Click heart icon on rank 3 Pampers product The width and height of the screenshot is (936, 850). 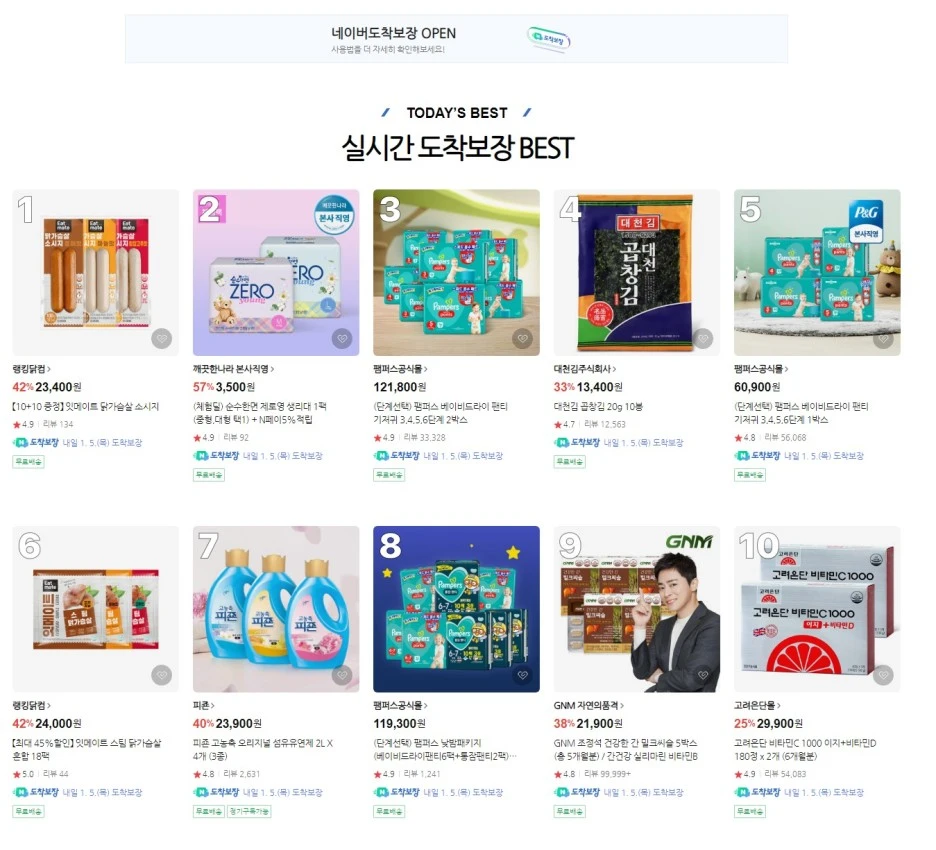(522, 338)
